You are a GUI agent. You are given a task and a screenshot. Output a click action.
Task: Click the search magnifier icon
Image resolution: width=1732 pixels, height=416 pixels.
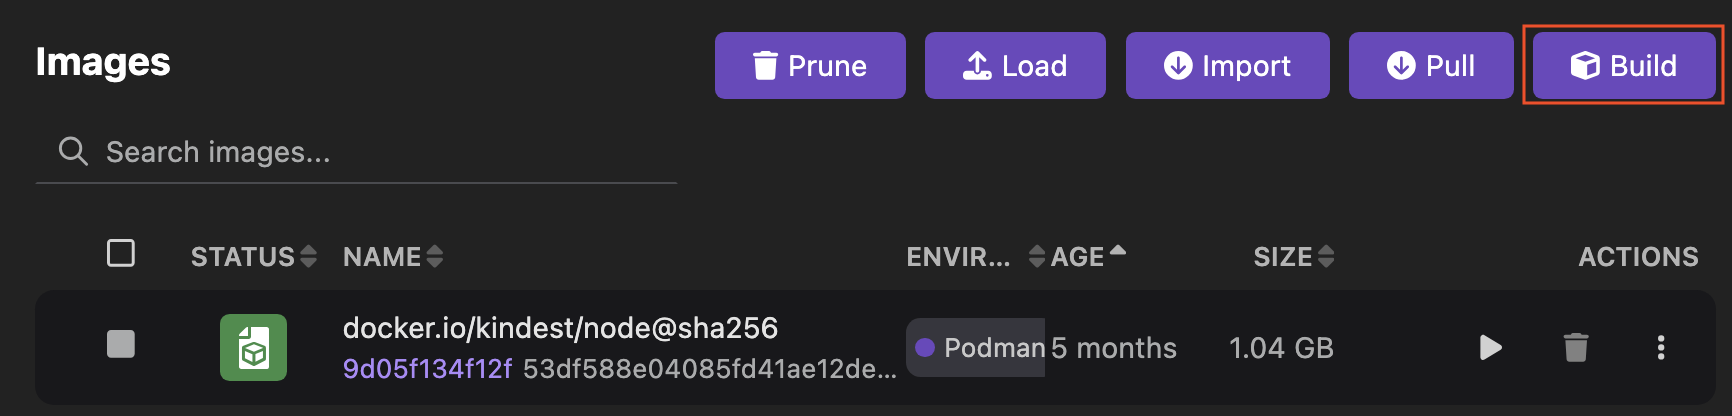click(x=73, y=151)
